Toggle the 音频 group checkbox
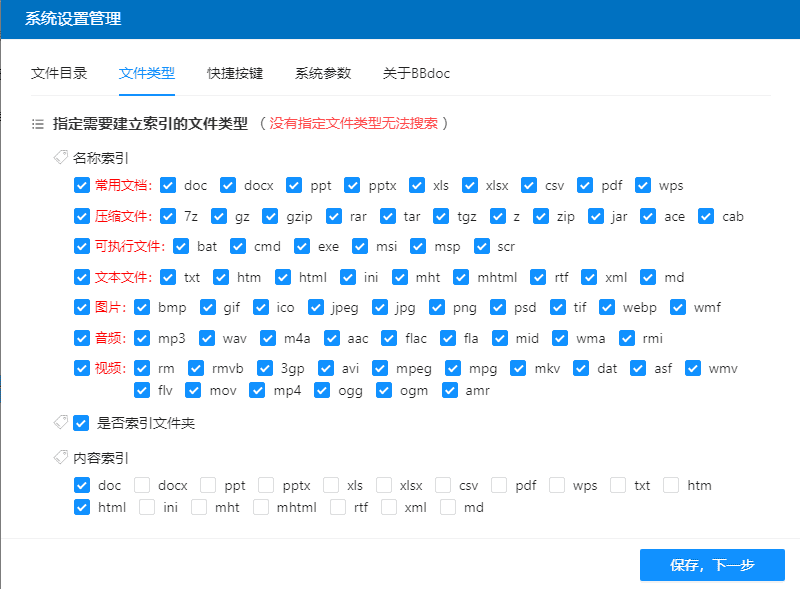Image resolution: width=800 pixels, height=589 pixels. tap(82, 338)
